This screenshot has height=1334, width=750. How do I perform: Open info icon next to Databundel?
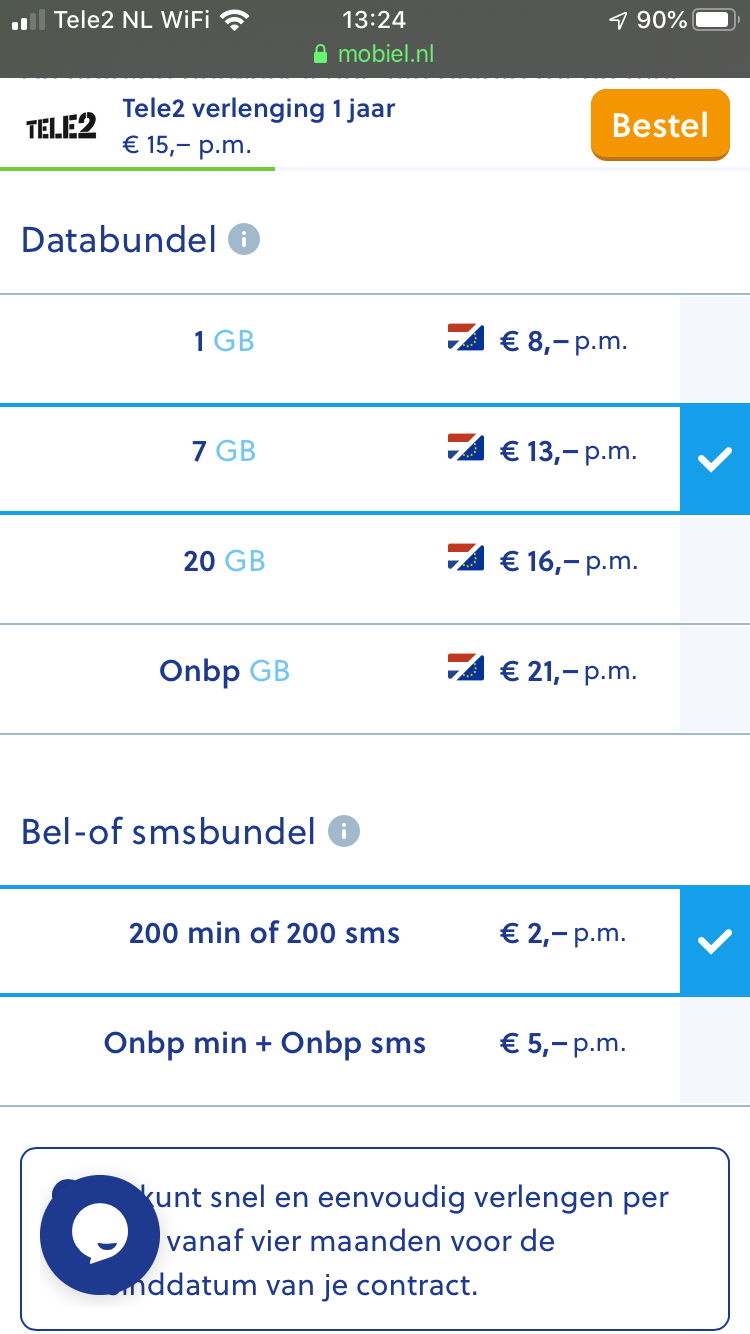(244, 240)
